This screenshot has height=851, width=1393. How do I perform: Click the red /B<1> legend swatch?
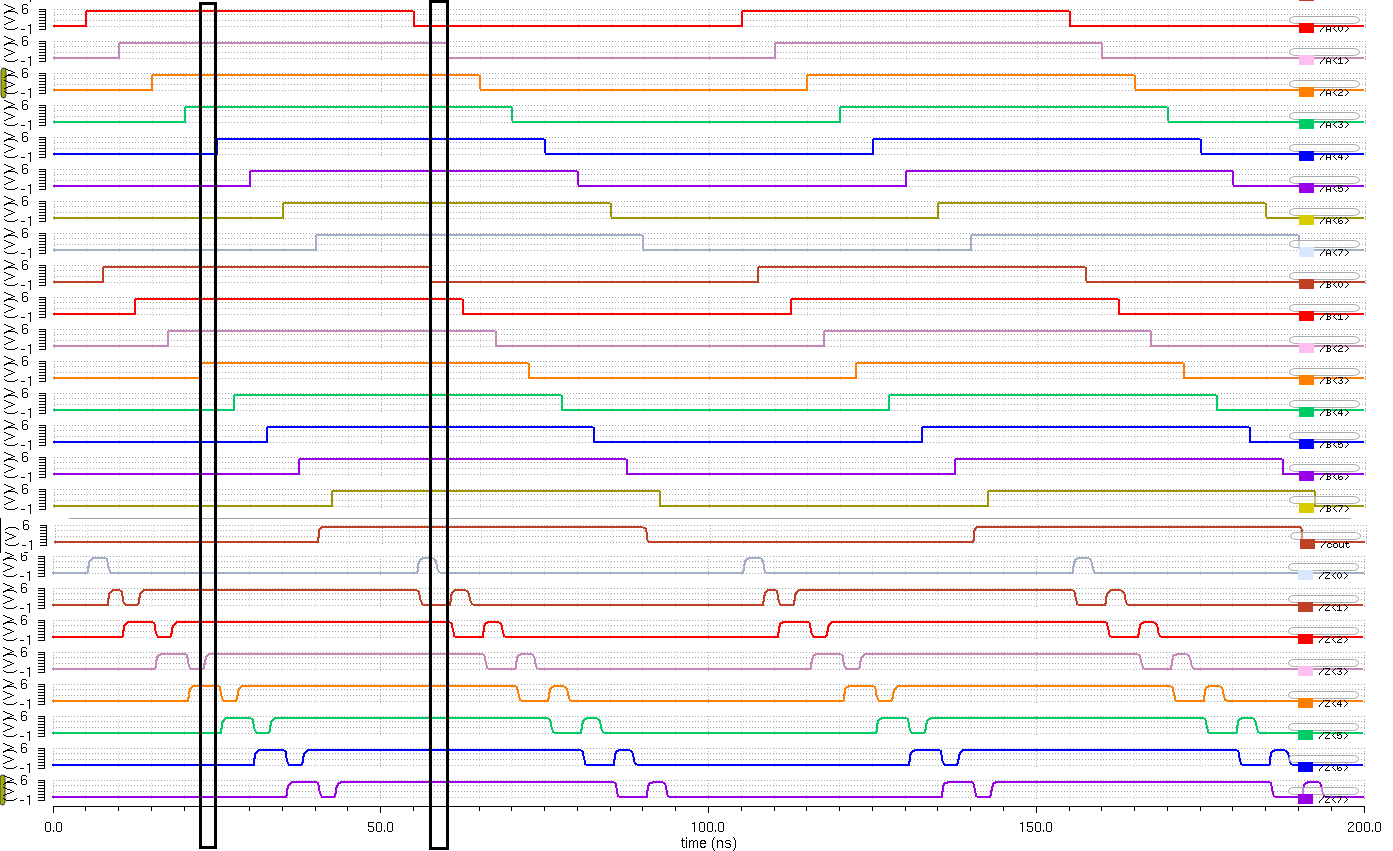click(x=1305, y=316)
